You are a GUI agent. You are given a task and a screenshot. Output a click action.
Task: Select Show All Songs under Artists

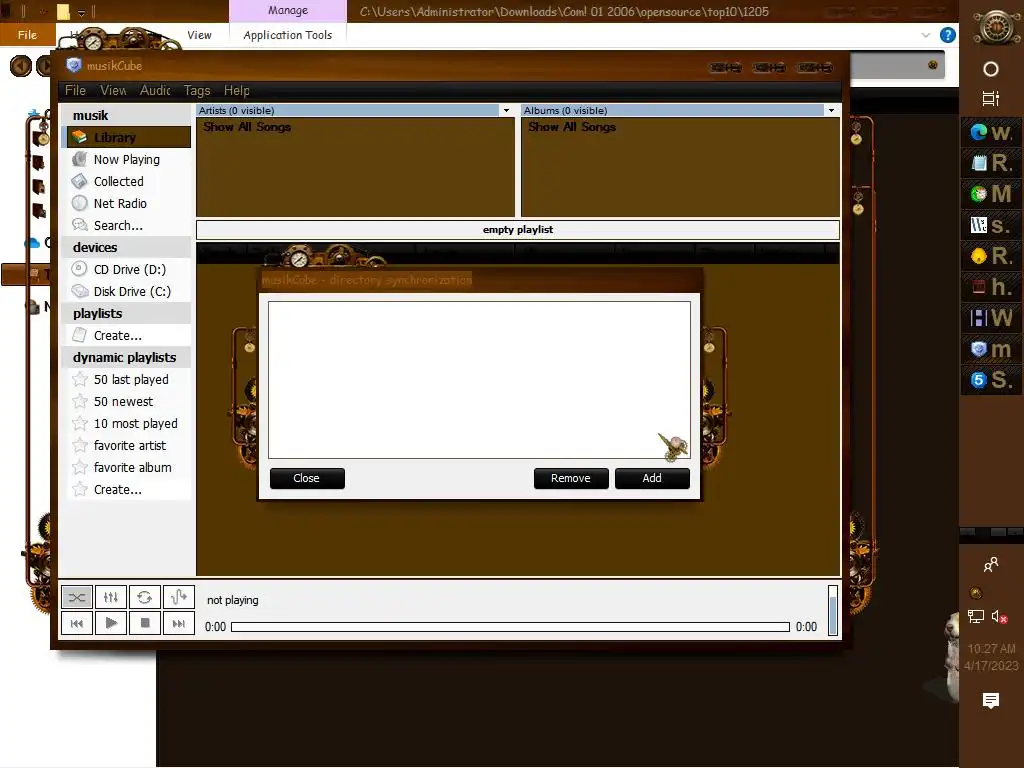pyautogui.click(x=247, y=127)
